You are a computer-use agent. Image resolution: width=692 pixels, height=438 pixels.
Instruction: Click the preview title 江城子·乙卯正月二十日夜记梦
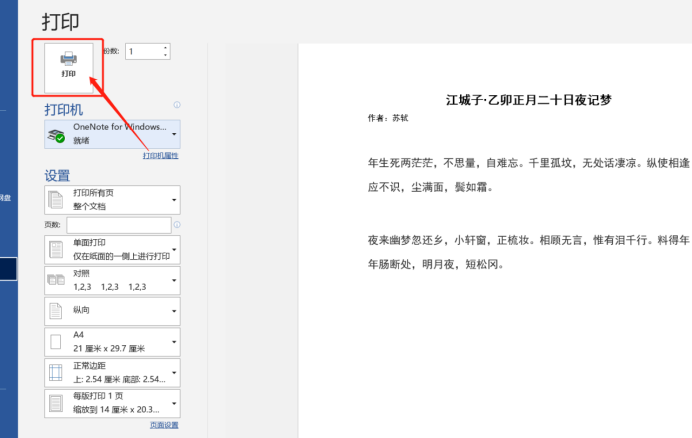pos(529,100)
